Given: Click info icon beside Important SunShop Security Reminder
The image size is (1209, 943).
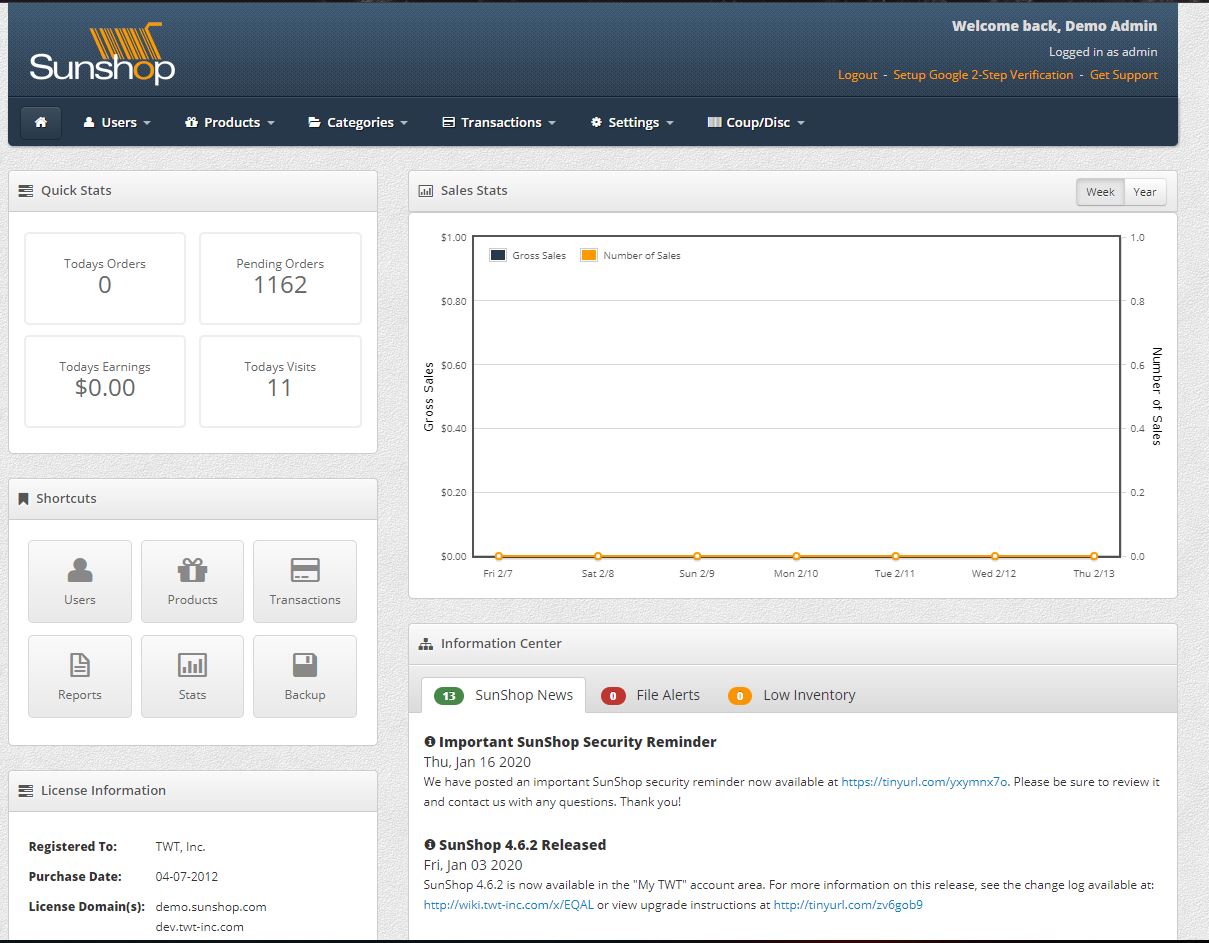Looking at the screenshot, I should point(430,742).
